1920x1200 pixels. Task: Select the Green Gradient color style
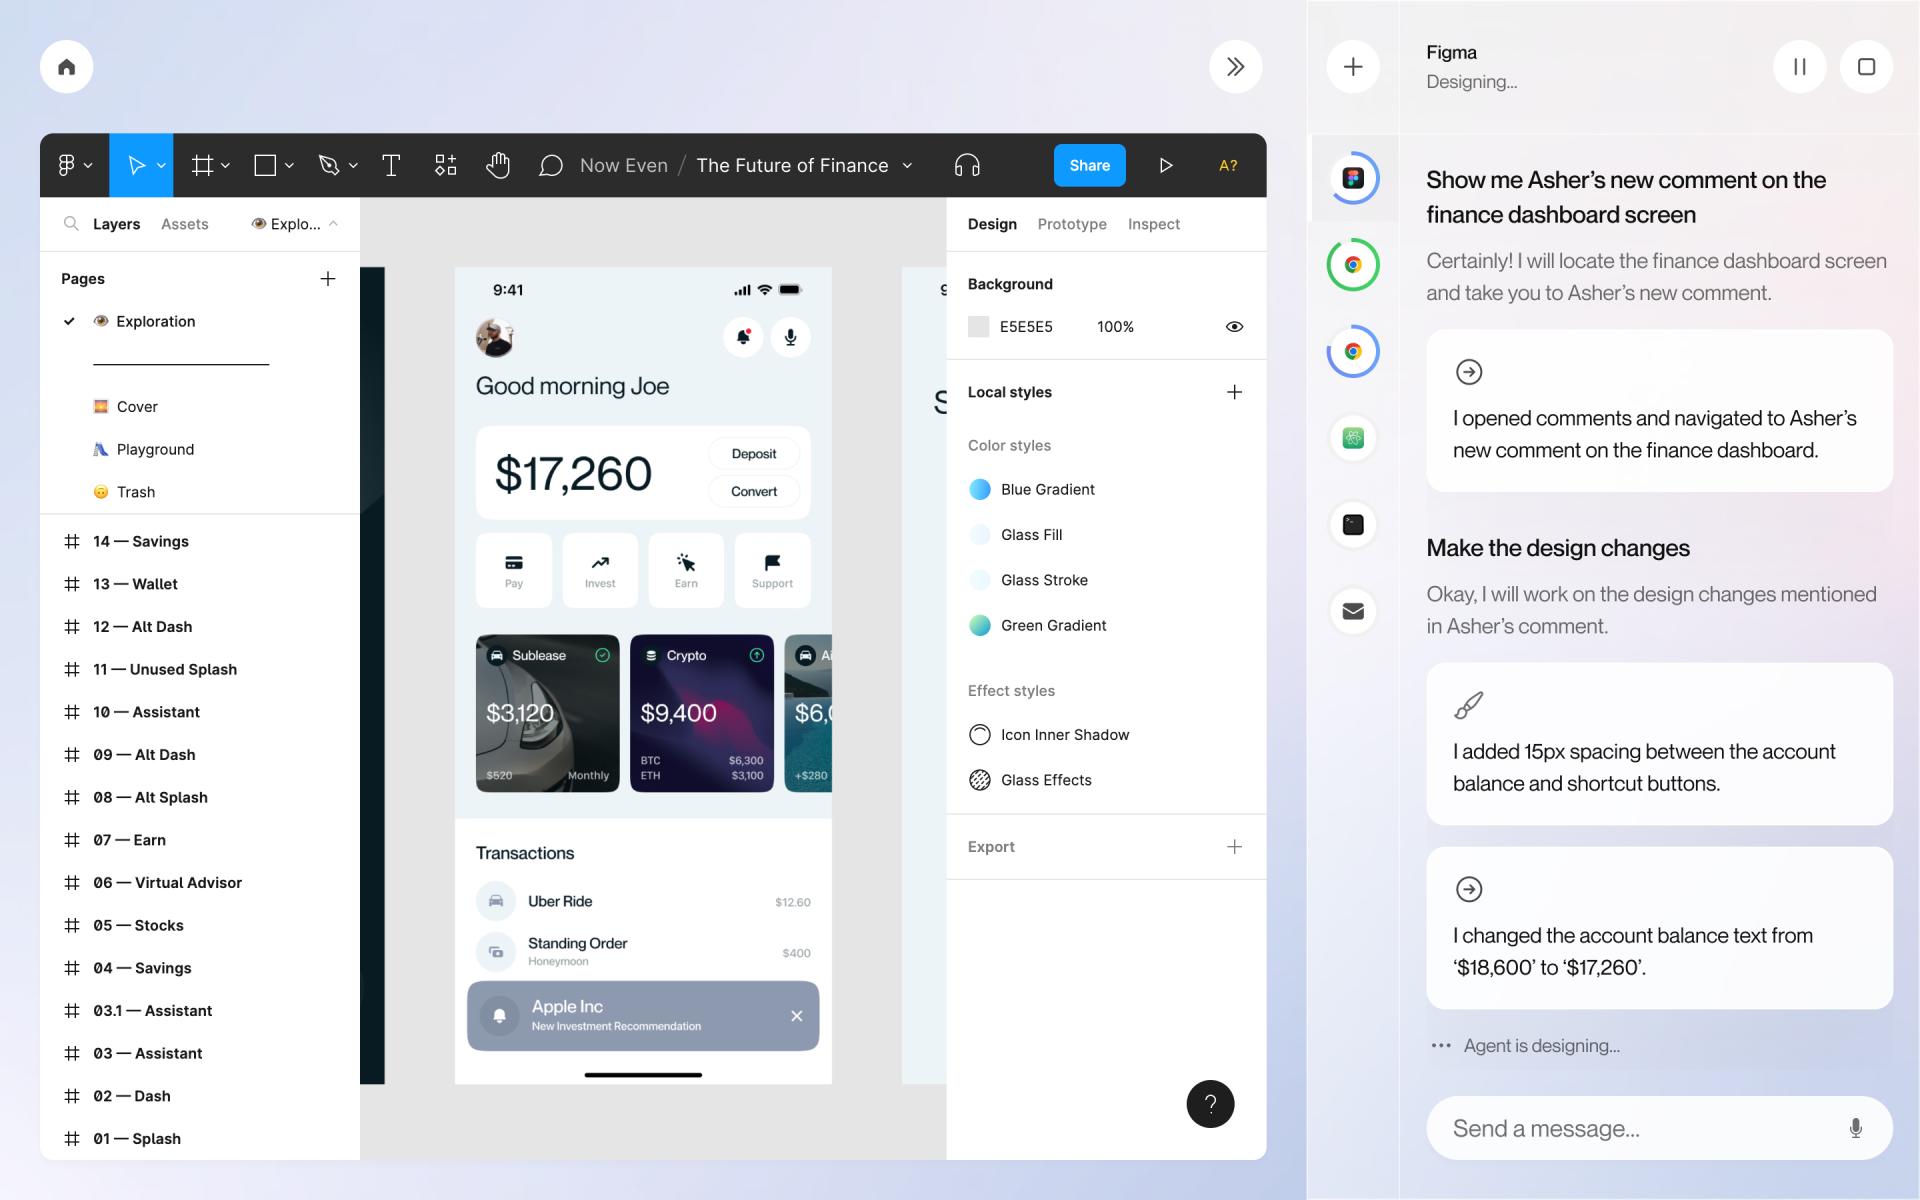(1038, 625)
